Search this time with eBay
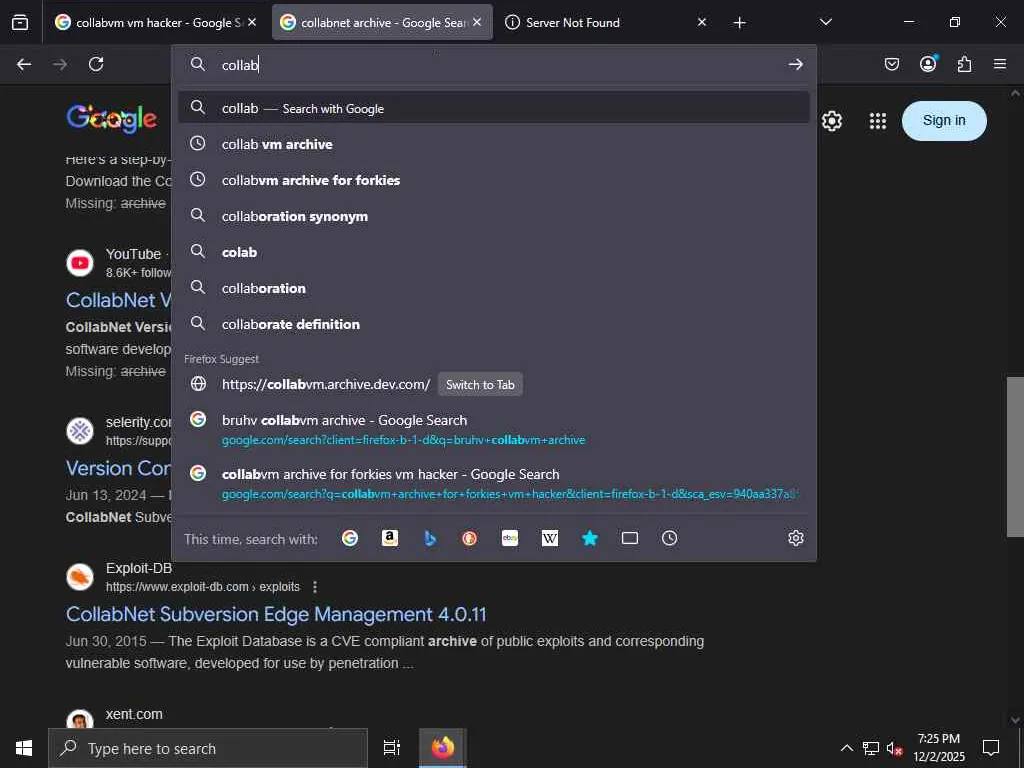This screenshot has height=768, width=1024. coord(510,538)
